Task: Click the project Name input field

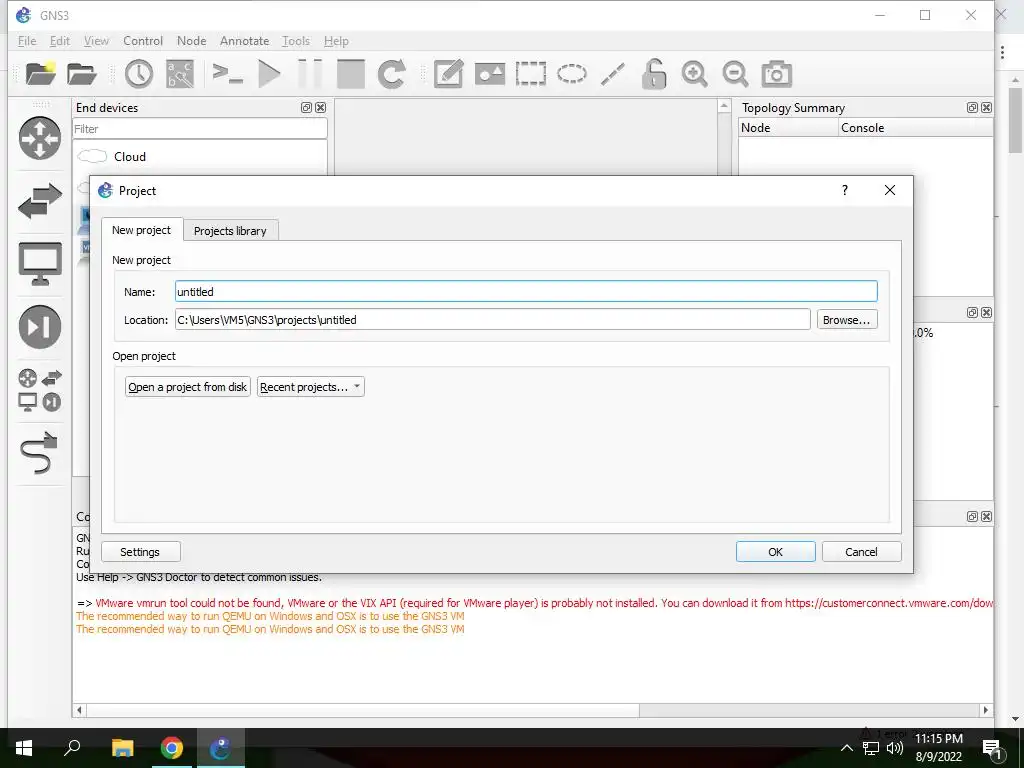Action: (x=526, y=291)
